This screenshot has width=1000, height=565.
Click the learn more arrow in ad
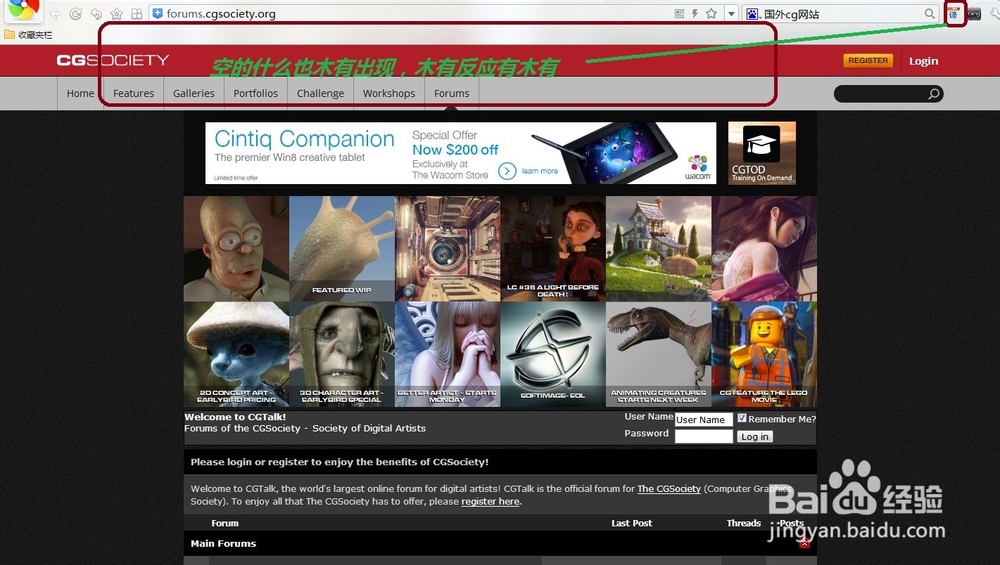[507, 171]
